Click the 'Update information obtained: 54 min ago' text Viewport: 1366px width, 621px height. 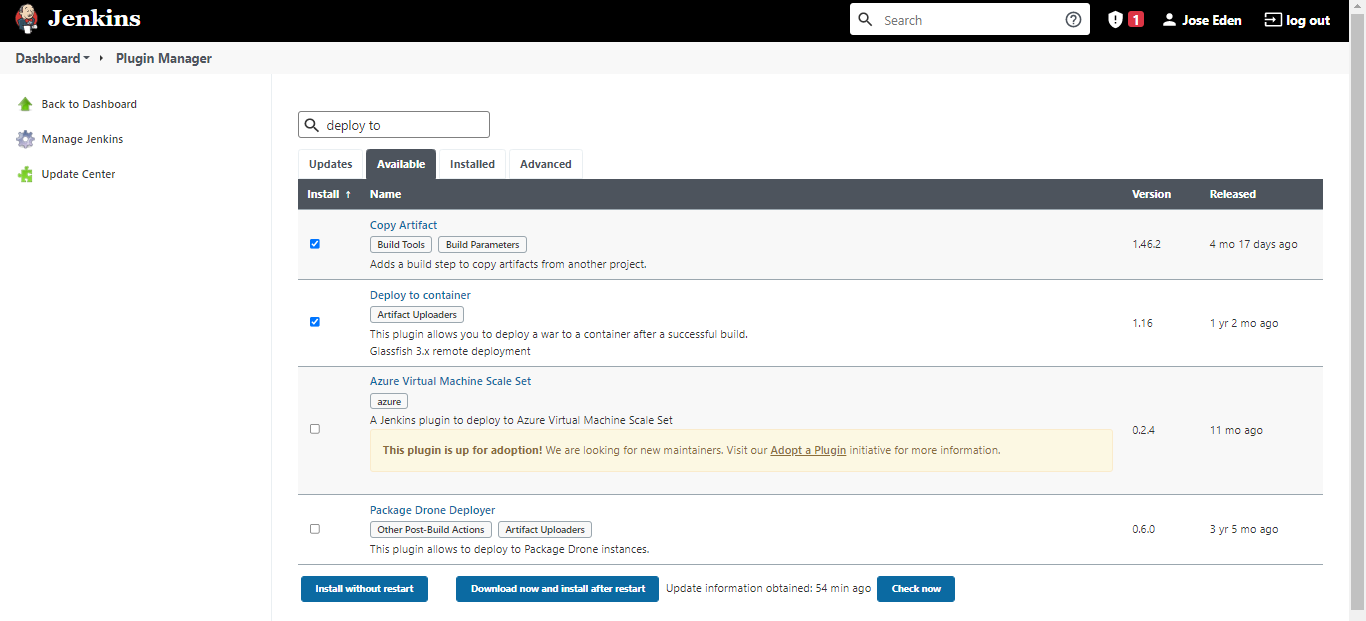pos(768,589)
